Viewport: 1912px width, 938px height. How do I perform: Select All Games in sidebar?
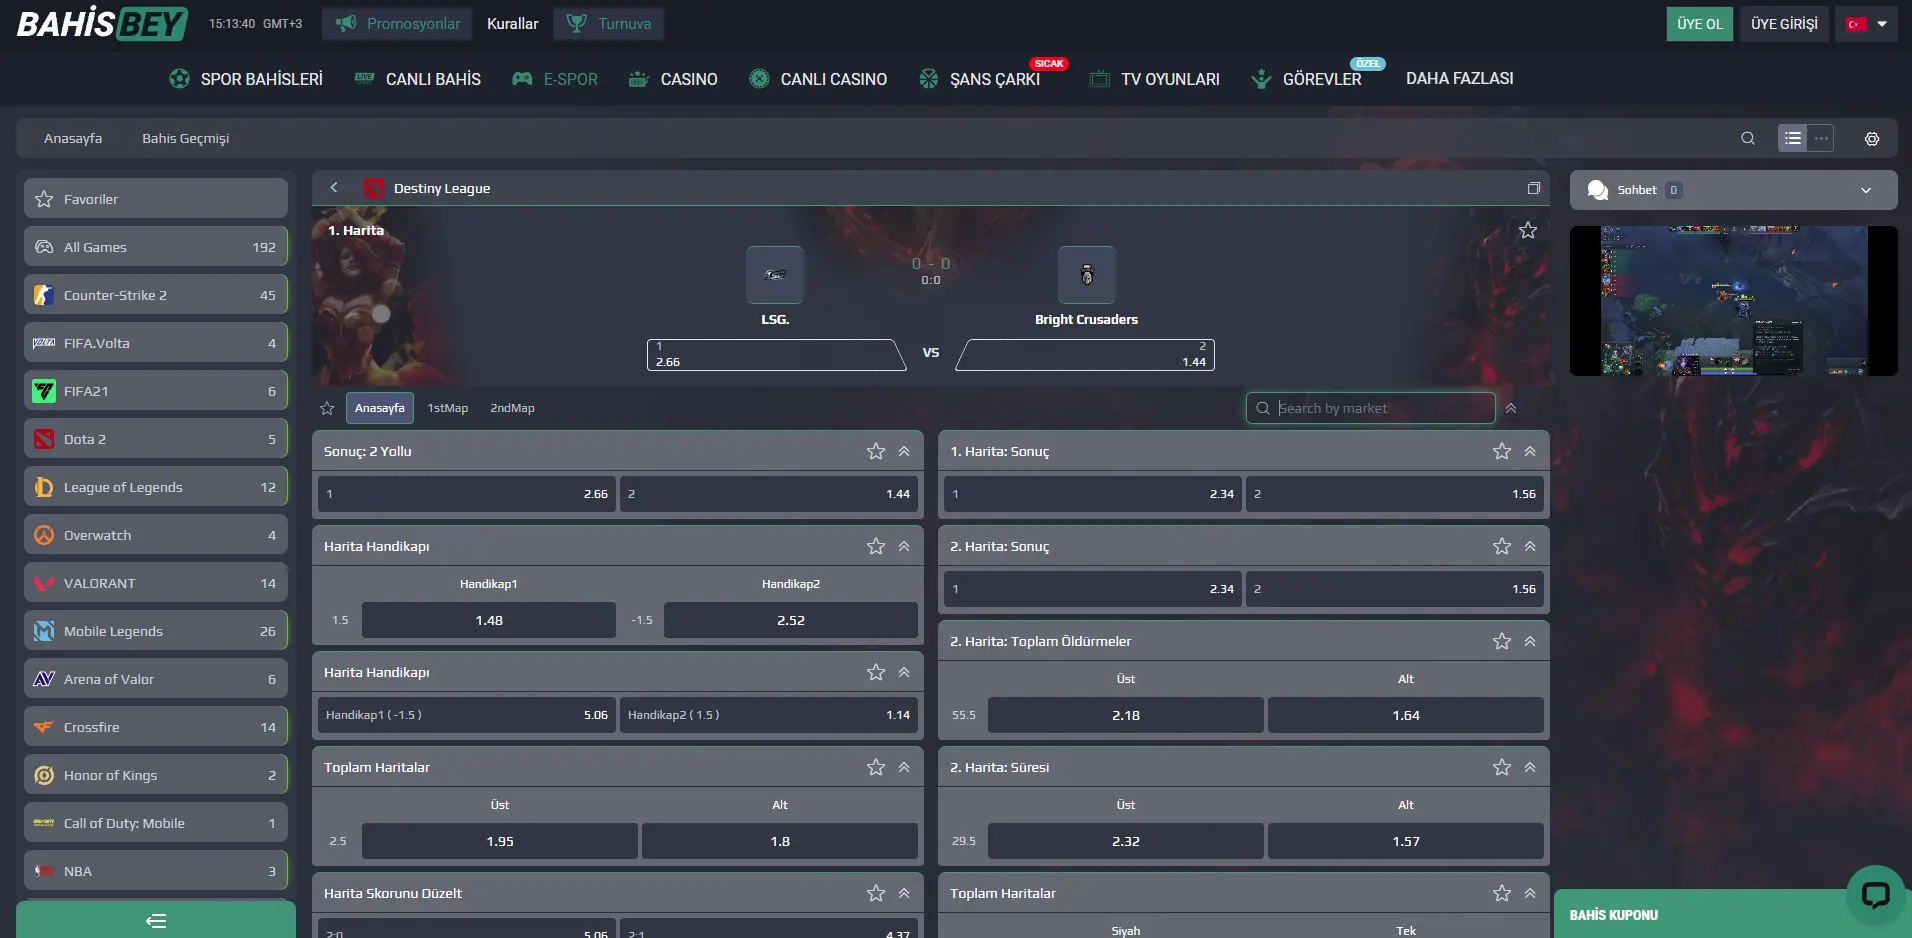(155, 247)
